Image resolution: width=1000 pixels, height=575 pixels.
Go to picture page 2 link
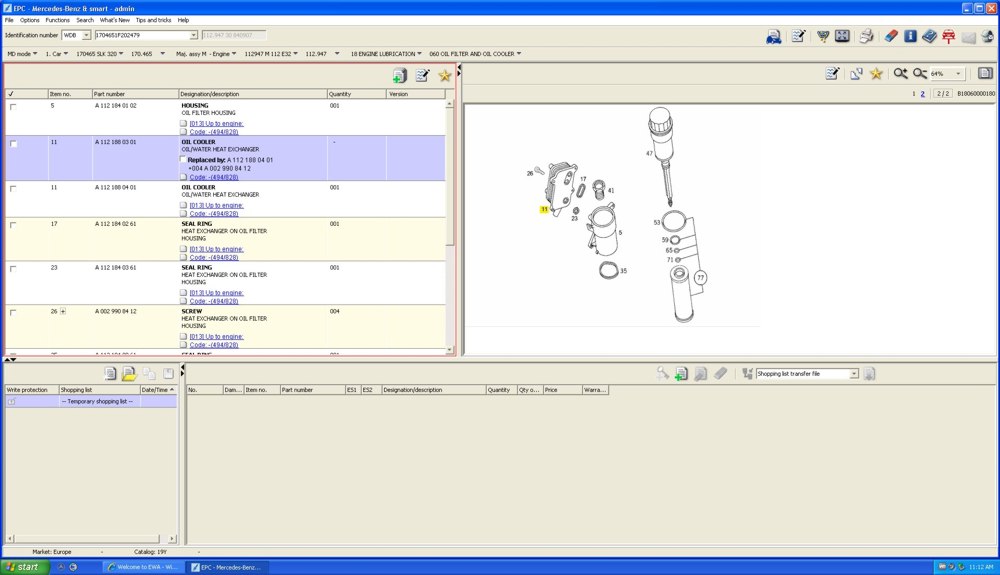coord(922,94)
